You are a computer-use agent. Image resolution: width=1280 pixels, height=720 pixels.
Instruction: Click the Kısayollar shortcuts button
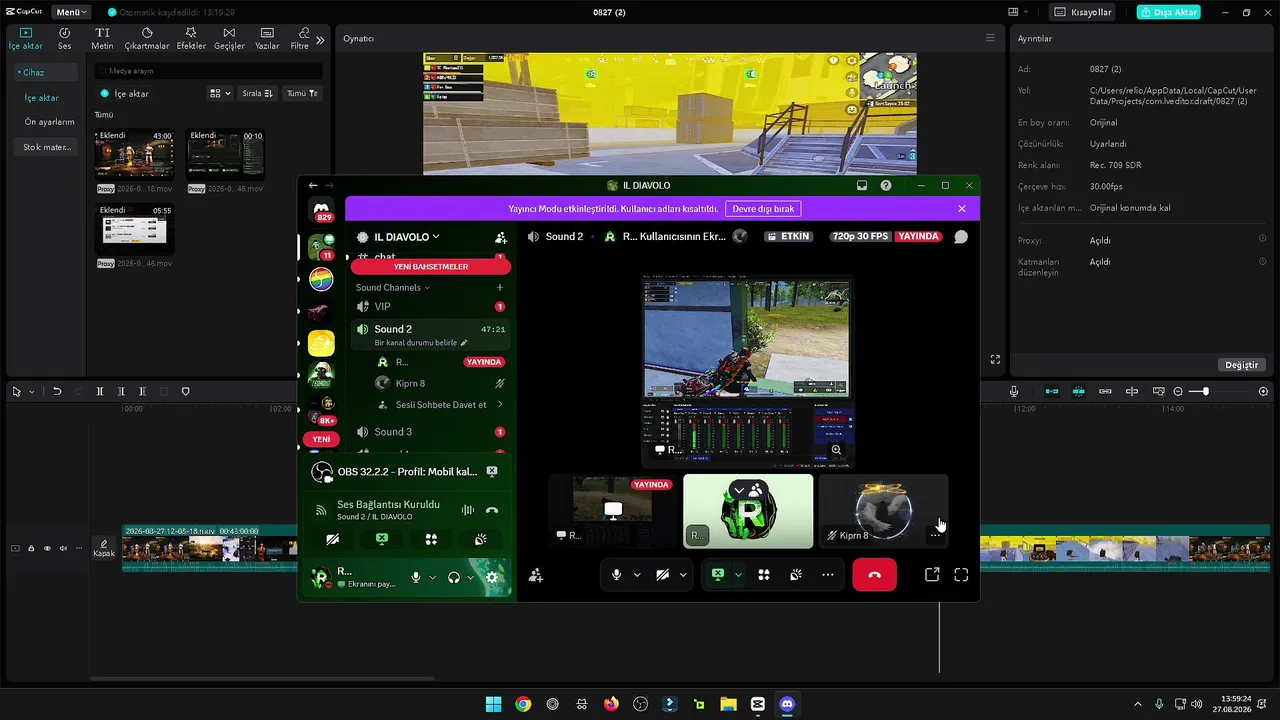1082,12
